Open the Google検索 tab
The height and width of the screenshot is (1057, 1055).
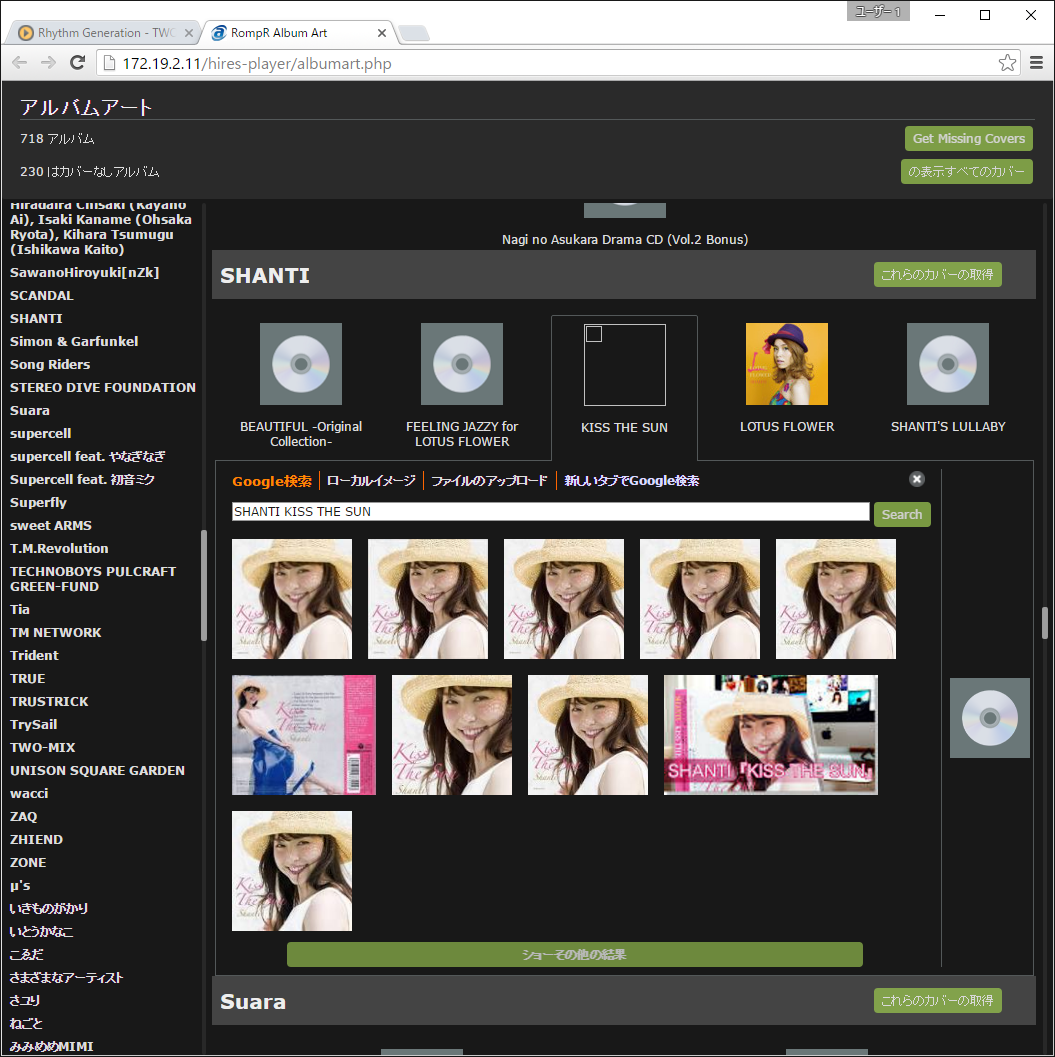pos(272,481)
